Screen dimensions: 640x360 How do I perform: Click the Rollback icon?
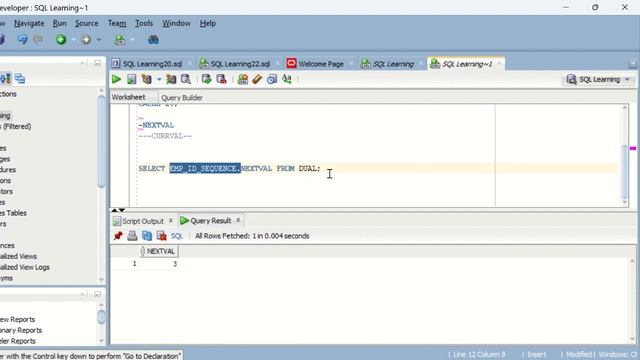tap(222, 79)
